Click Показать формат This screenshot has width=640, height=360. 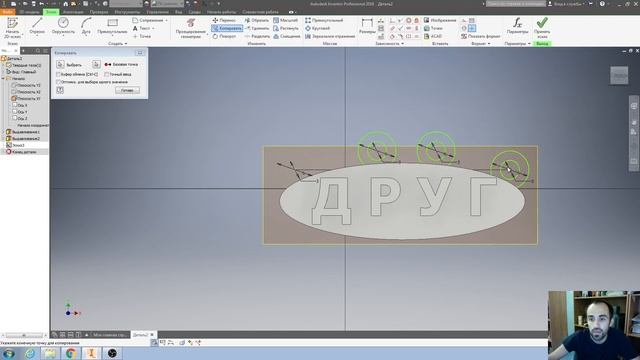click(x=481, y=36)
